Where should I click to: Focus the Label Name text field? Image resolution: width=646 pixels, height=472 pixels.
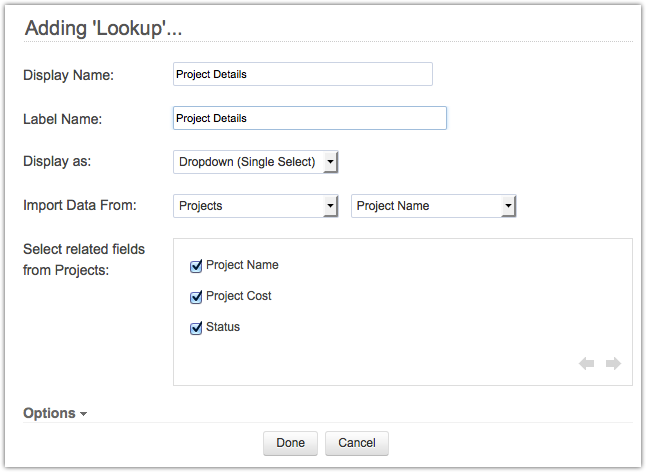point(309,118)
